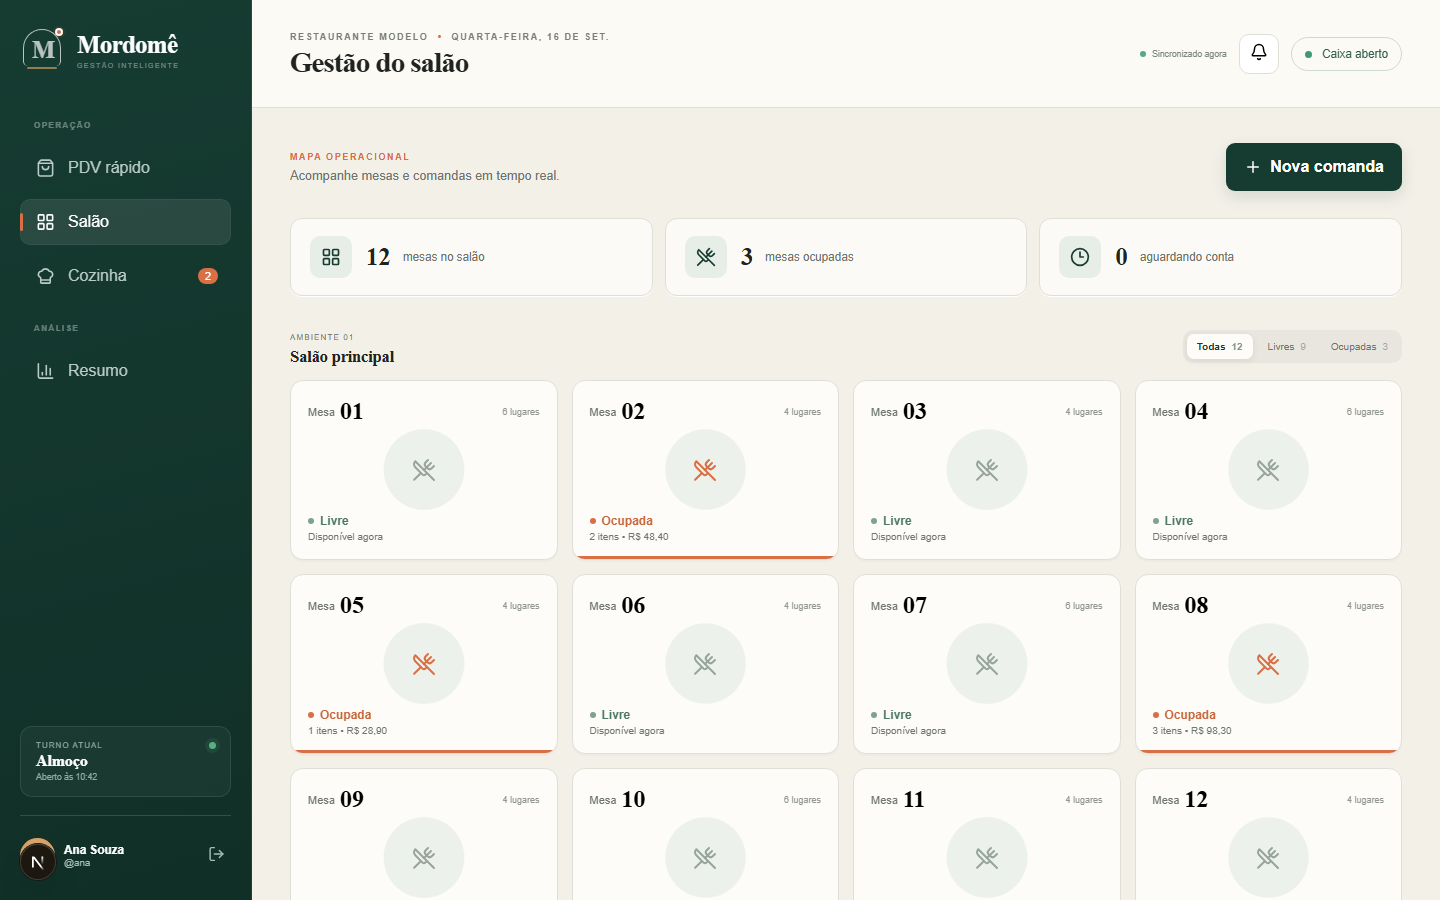The height and width of the screenshot is (900, 1440).
Task: Click the cutlery icon on the mesas ocupadas card
Action: 706,257
